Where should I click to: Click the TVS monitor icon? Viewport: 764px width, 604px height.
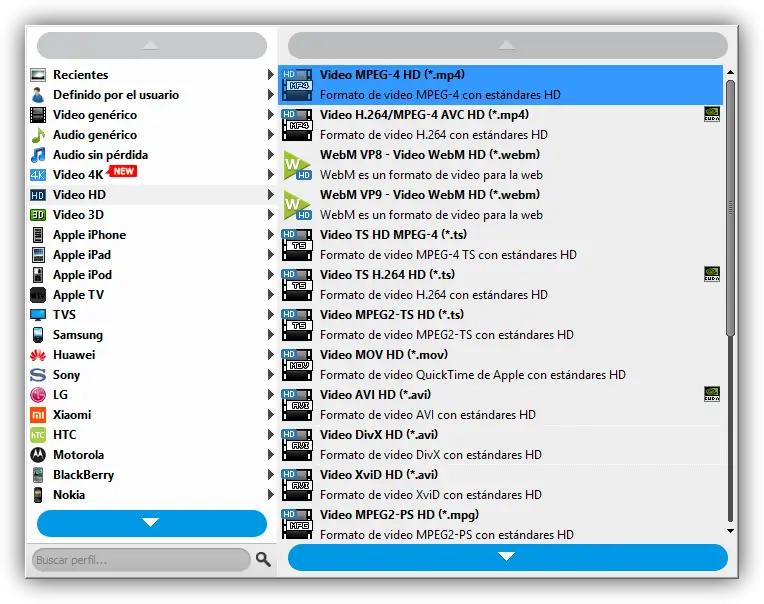pos(38,315)
